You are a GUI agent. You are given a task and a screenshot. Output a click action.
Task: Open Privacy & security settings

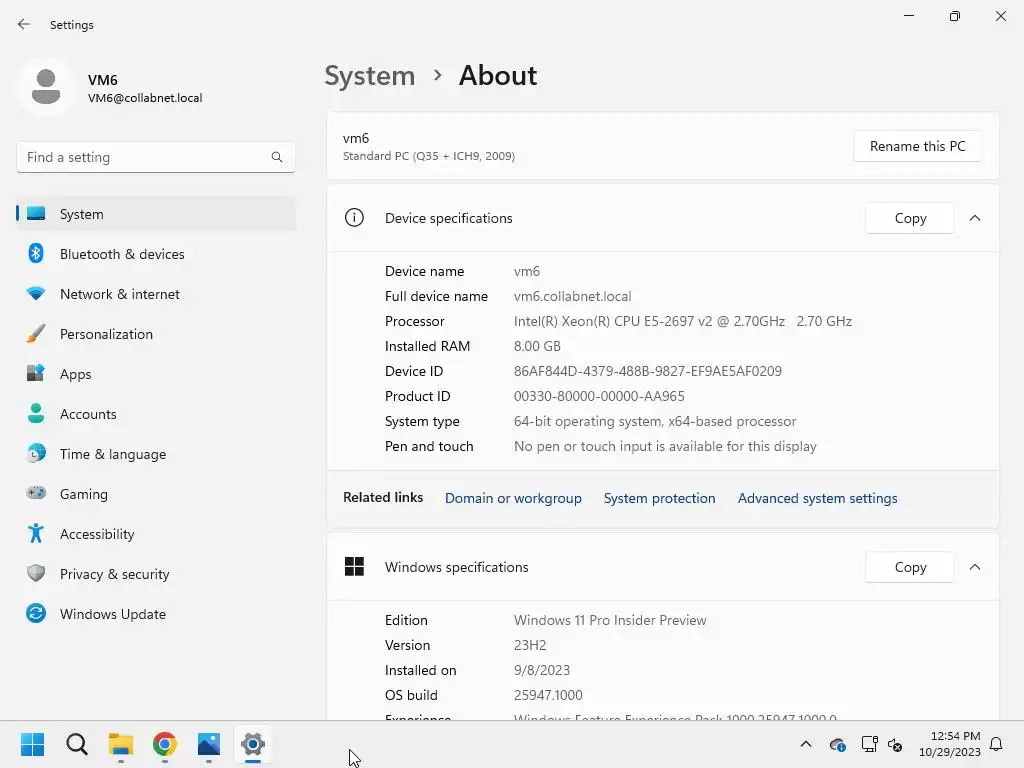coord(155,574)
